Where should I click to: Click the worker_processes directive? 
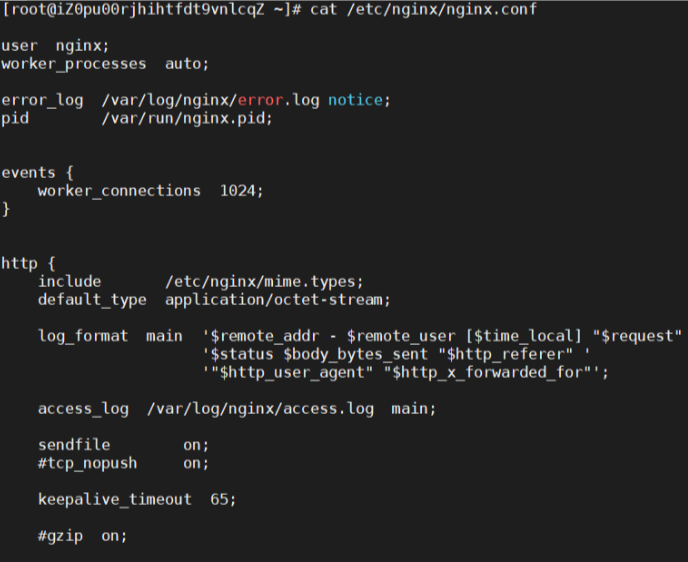[x=74, y=64]
